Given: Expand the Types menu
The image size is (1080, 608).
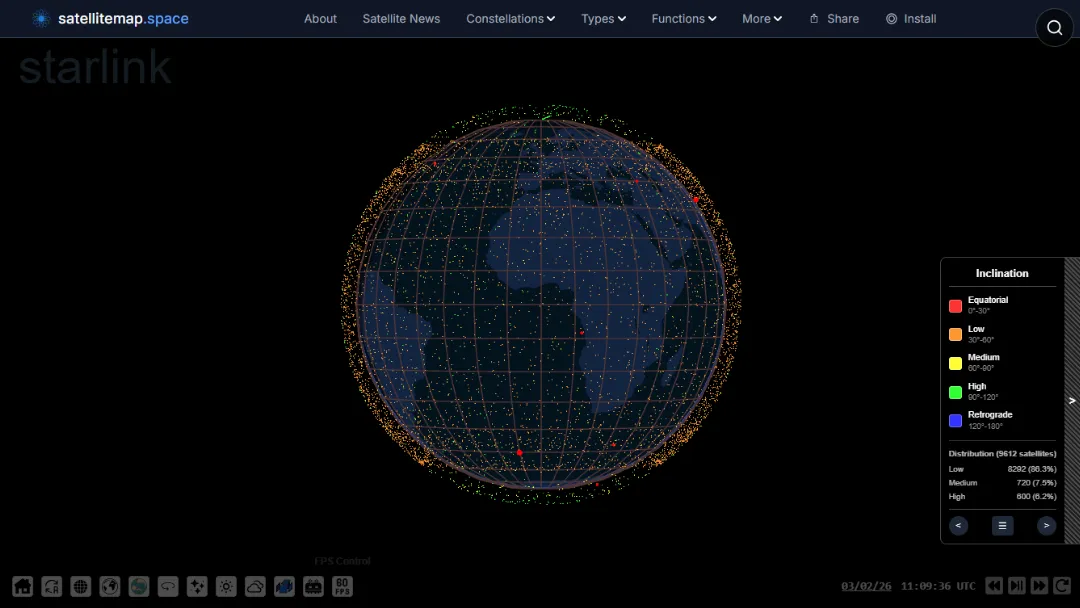Looking at the screenshot, I should click(x=603, y=18).
